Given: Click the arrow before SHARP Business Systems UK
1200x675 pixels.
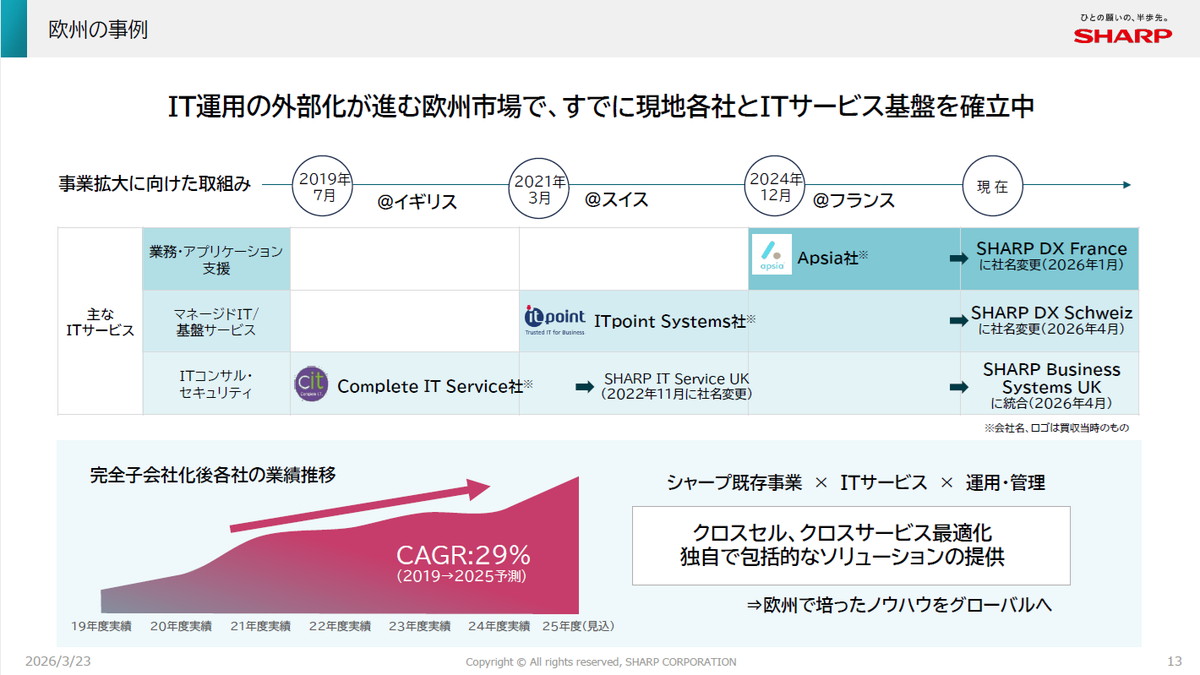Looking at the screenshot, I should (958, 386).
